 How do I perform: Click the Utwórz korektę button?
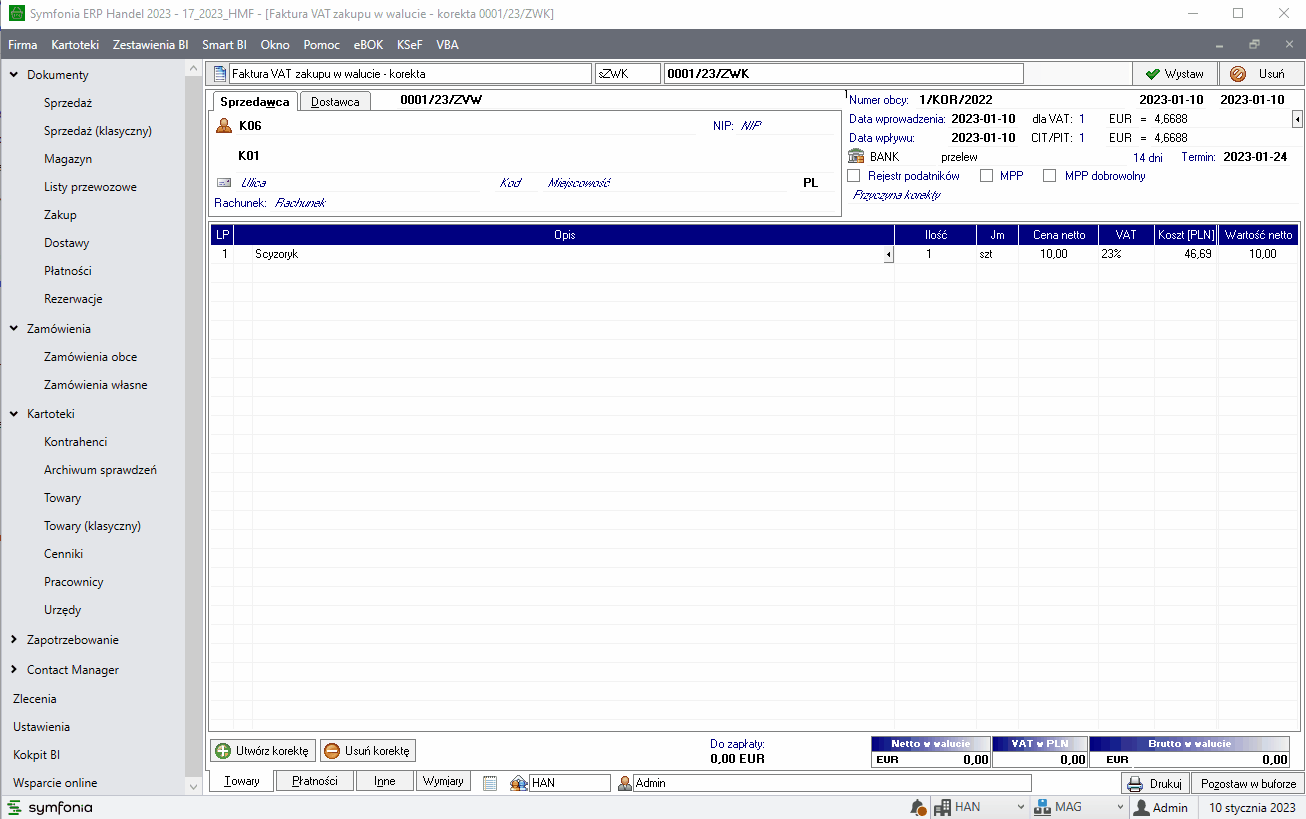click(x=264, y=751)
